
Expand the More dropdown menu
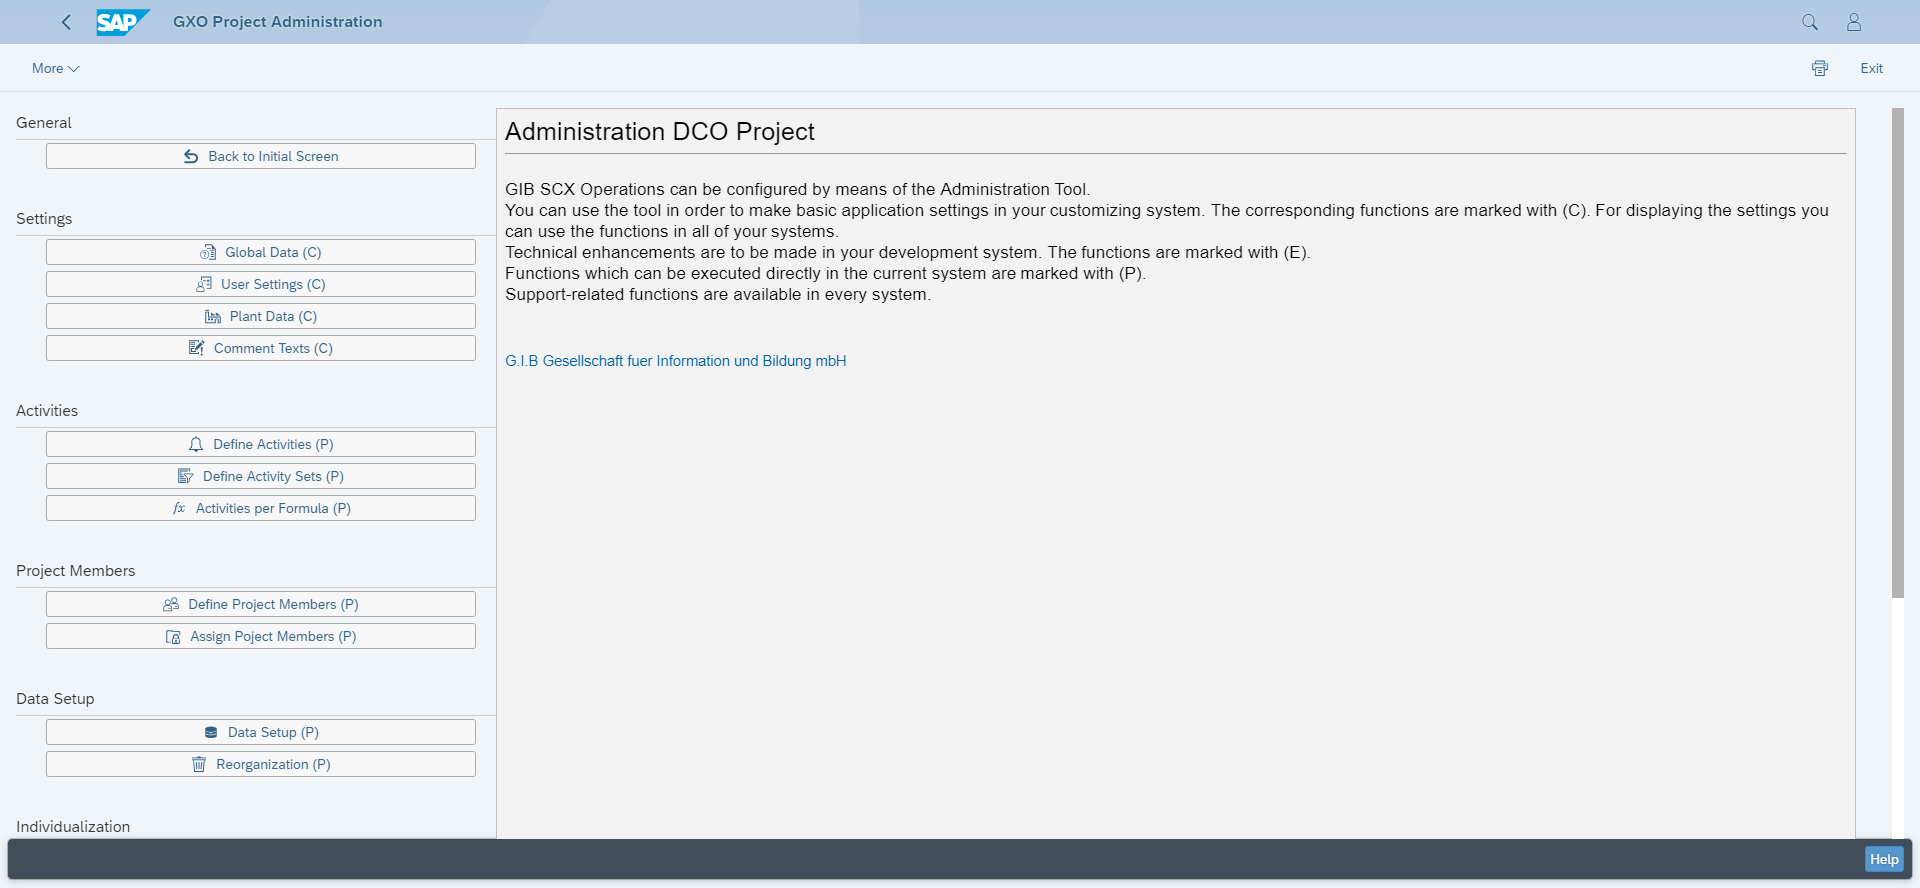(x=55, y=68)
